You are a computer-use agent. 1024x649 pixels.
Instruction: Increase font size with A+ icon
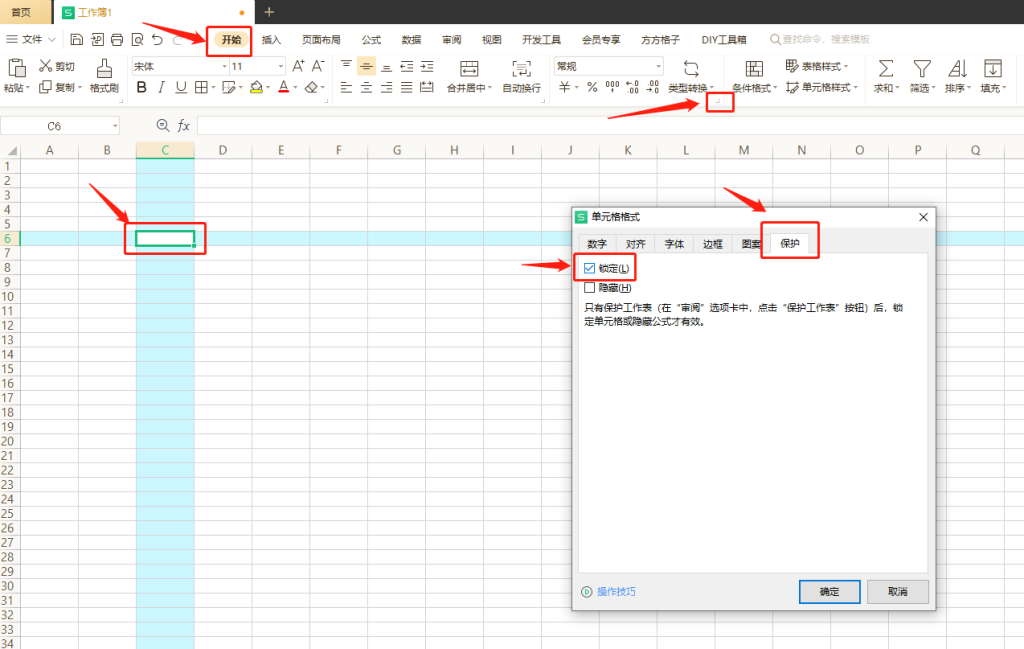click(x=298, y=66)
